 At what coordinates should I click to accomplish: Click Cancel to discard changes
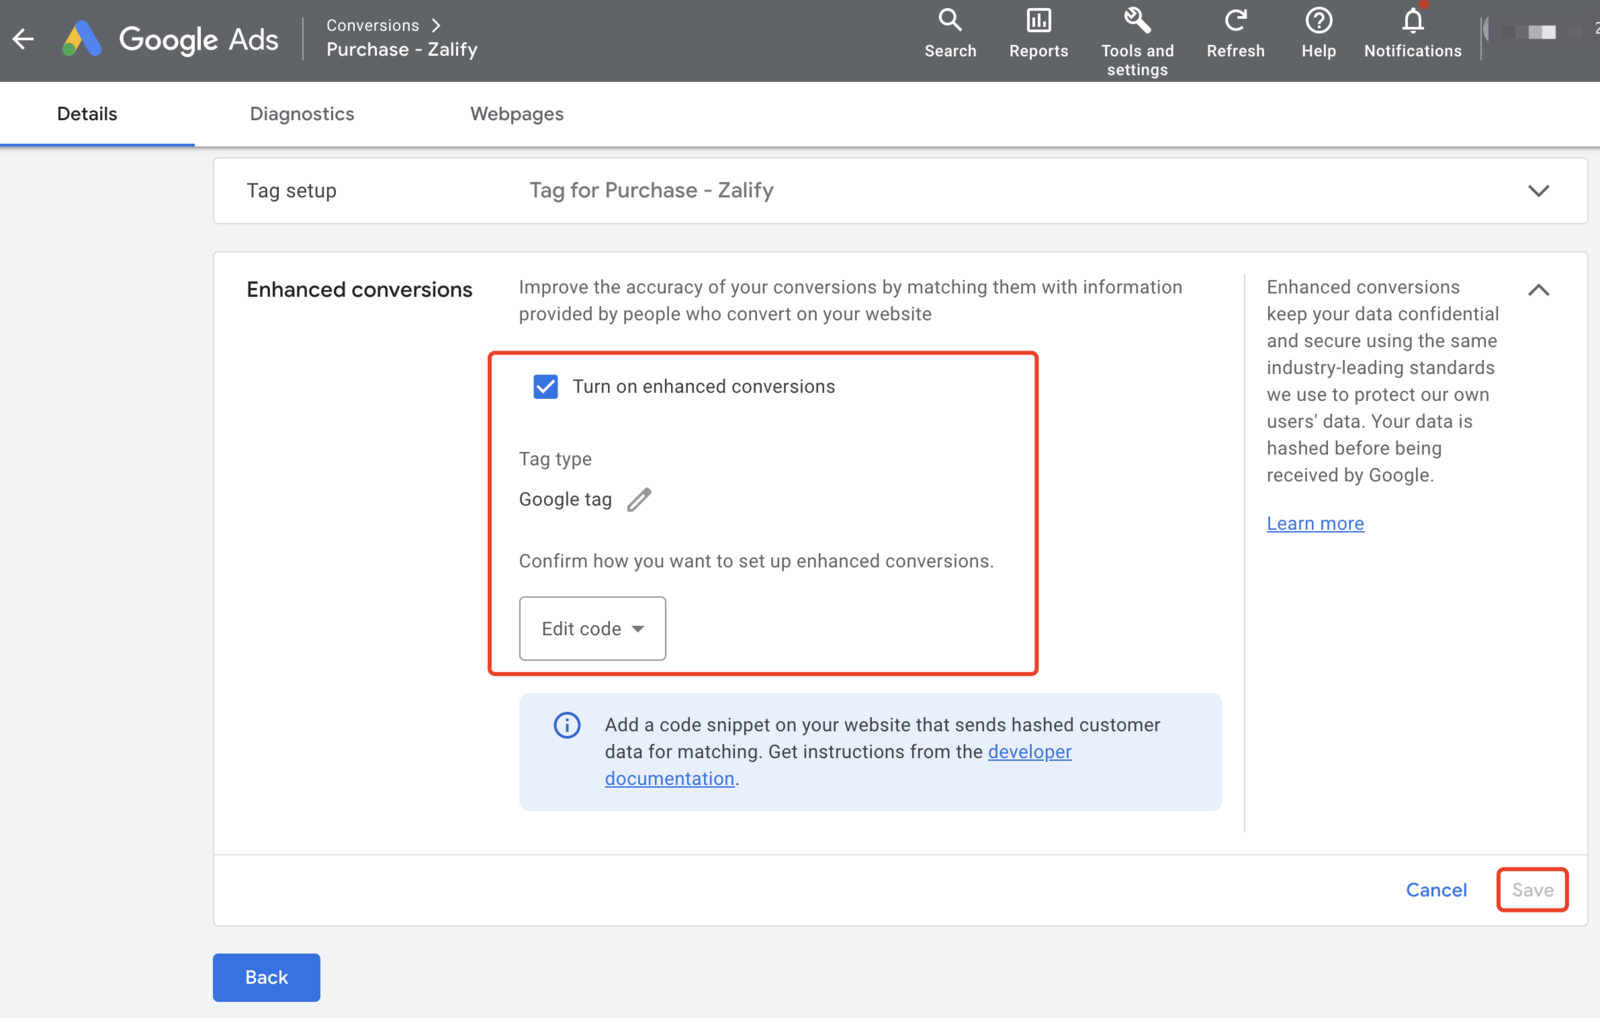1436,890
